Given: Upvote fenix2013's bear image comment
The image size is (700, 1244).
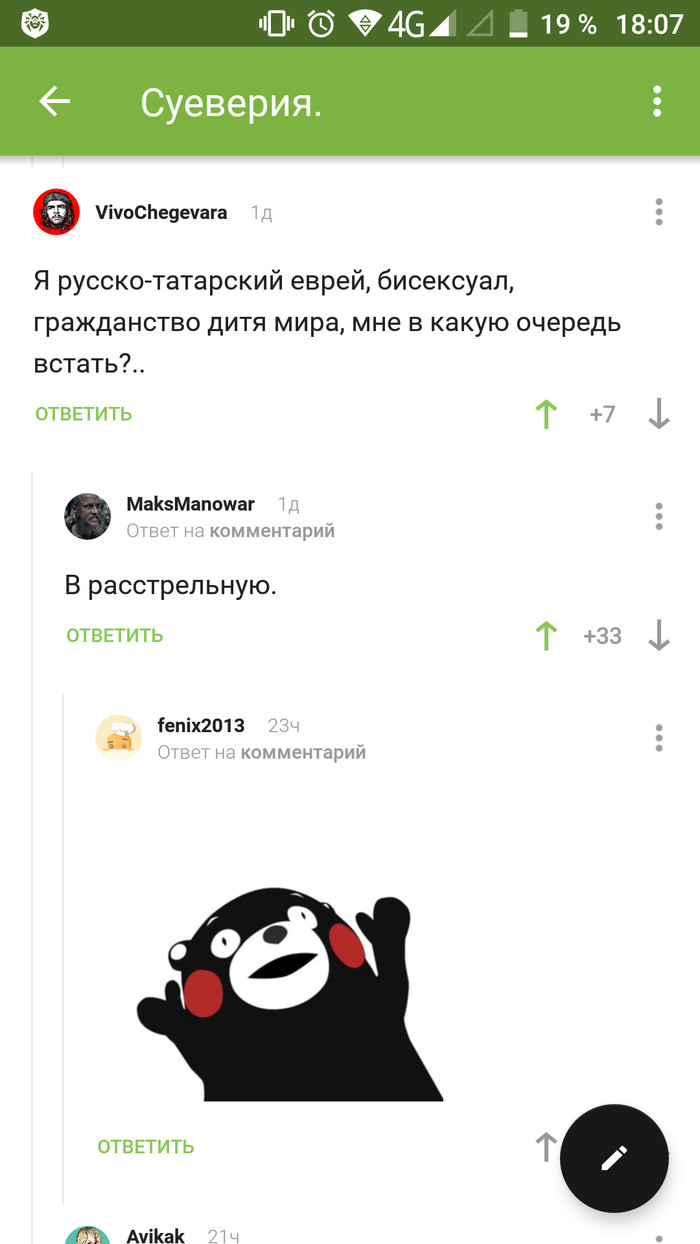Looking at the screenshot, I should point(546,1147).
